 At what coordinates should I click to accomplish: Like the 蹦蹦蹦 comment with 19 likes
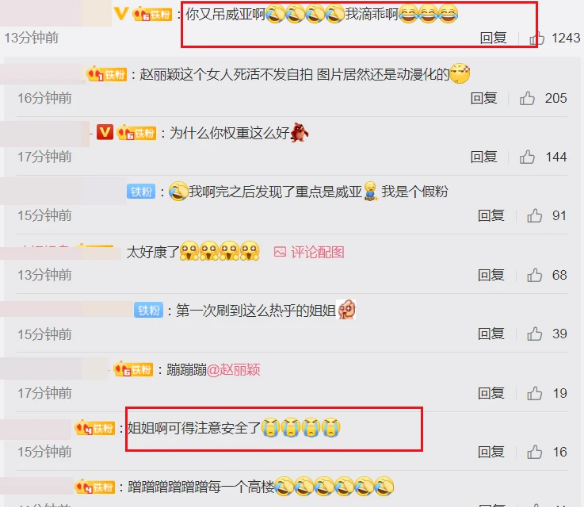point(534,393)
